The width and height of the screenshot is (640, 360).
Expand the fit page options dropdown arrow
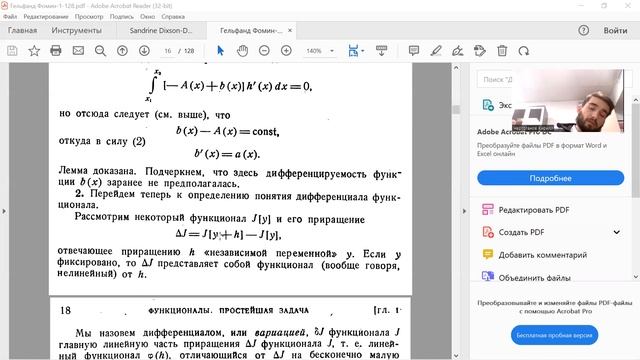pyautogui.click(x=363, y=51)
